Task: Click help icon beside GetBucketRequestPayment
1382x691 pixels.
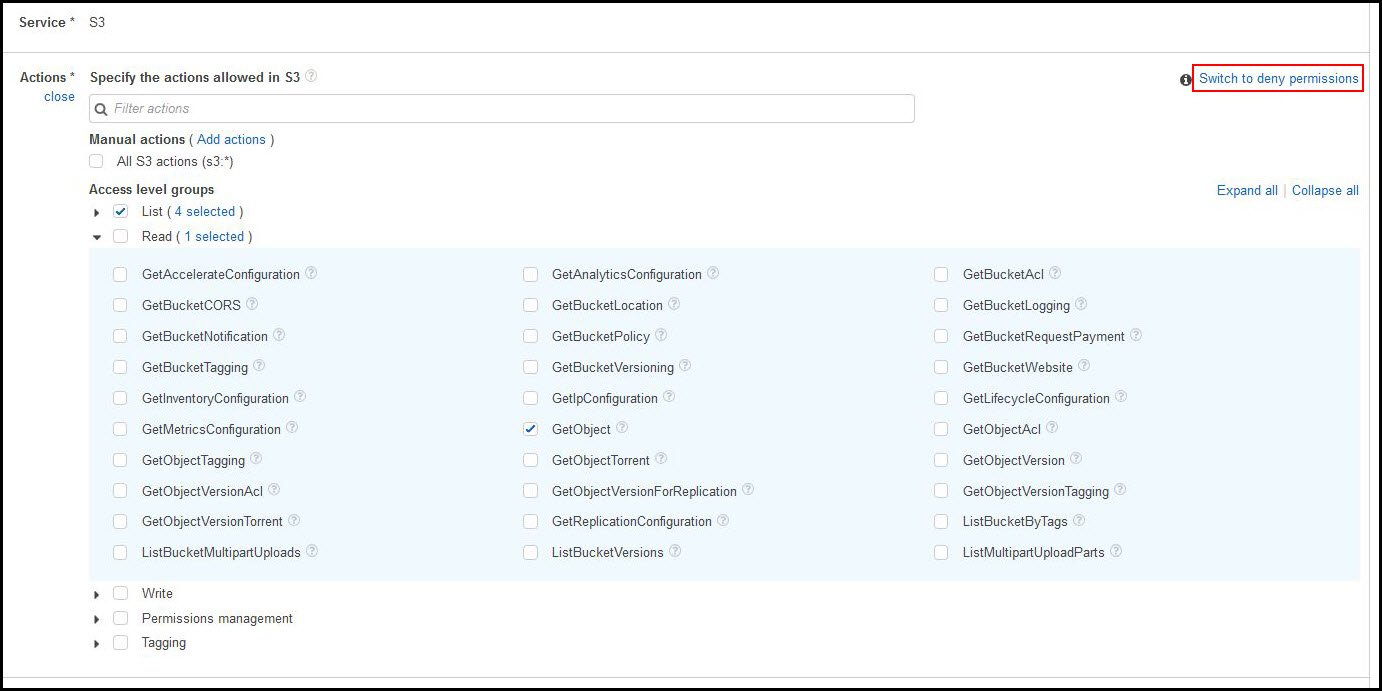Action: click(1136, 335)
